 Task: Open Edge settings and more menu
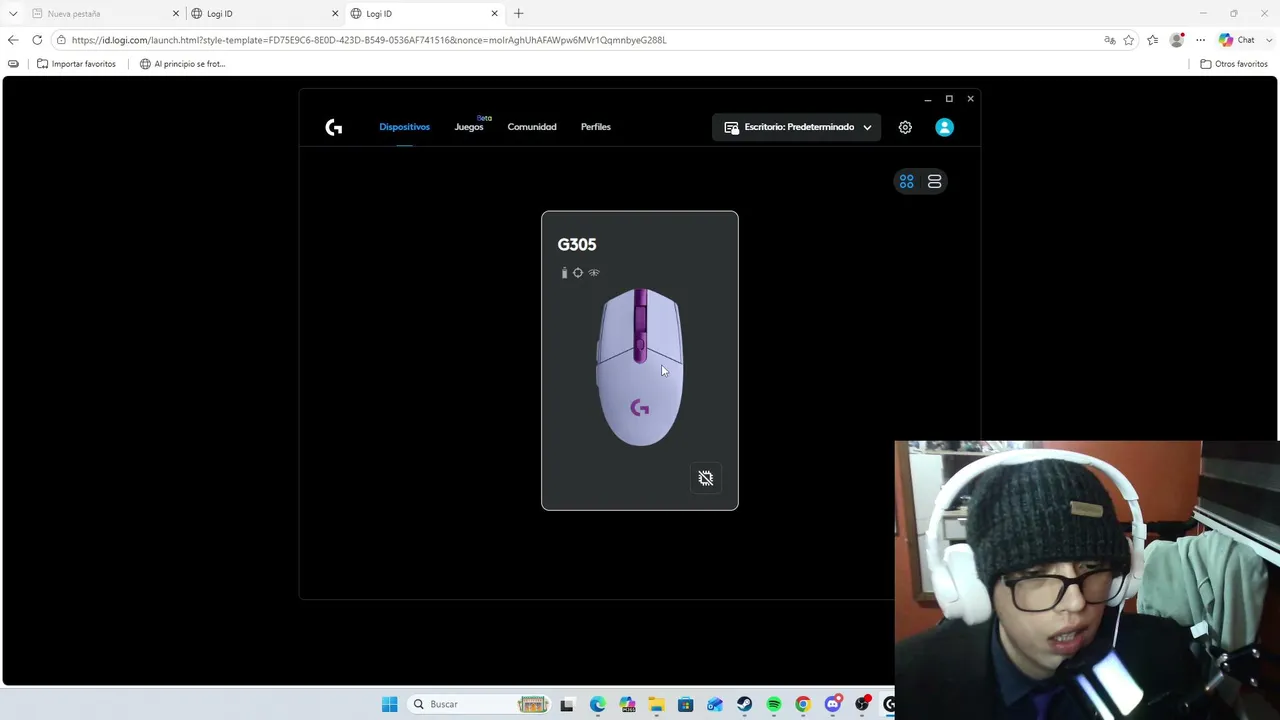coord(1201,40)
